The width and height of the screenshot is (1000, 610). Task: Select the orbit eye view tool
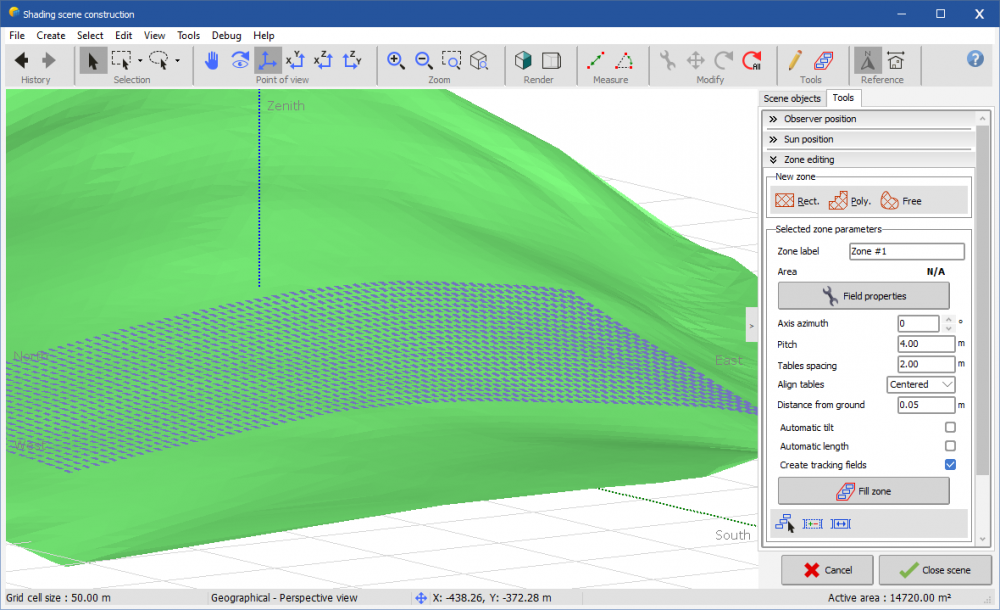coord(240,60)
